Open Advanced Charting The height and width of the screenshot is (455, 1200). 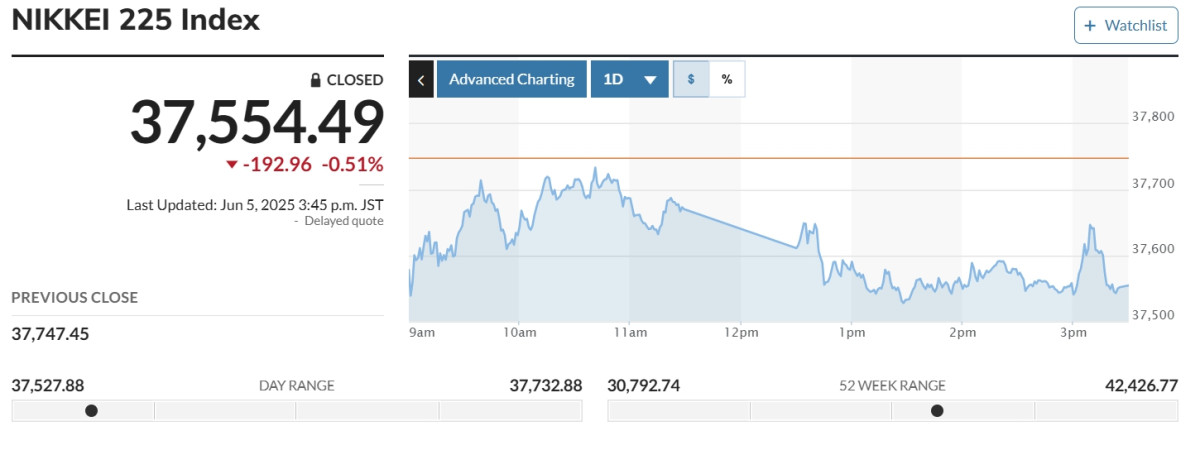[x=511, y=80]
